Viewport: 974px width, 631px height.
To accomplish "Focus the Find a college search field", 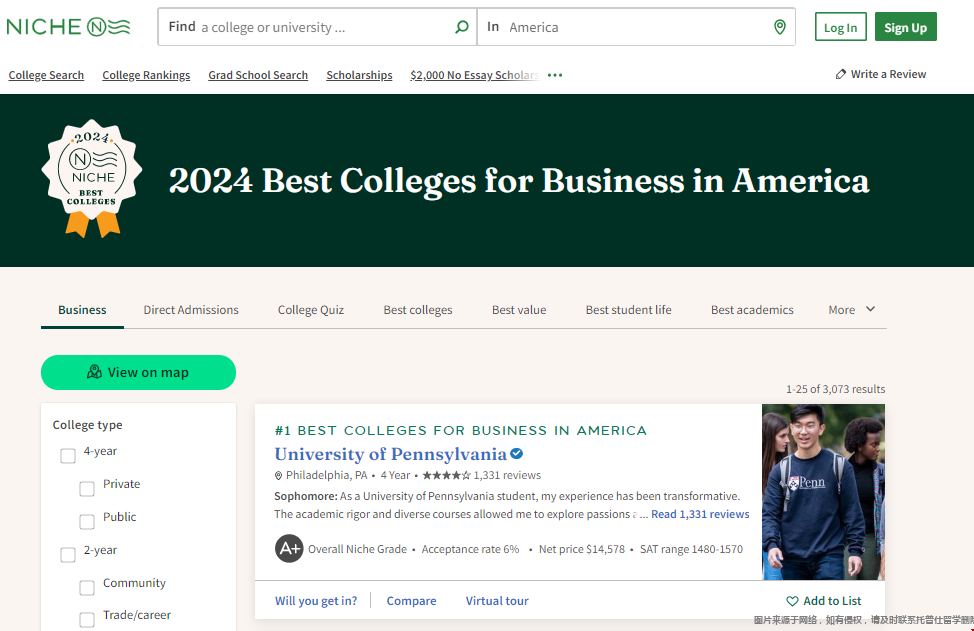I will [x=317, y=27].
